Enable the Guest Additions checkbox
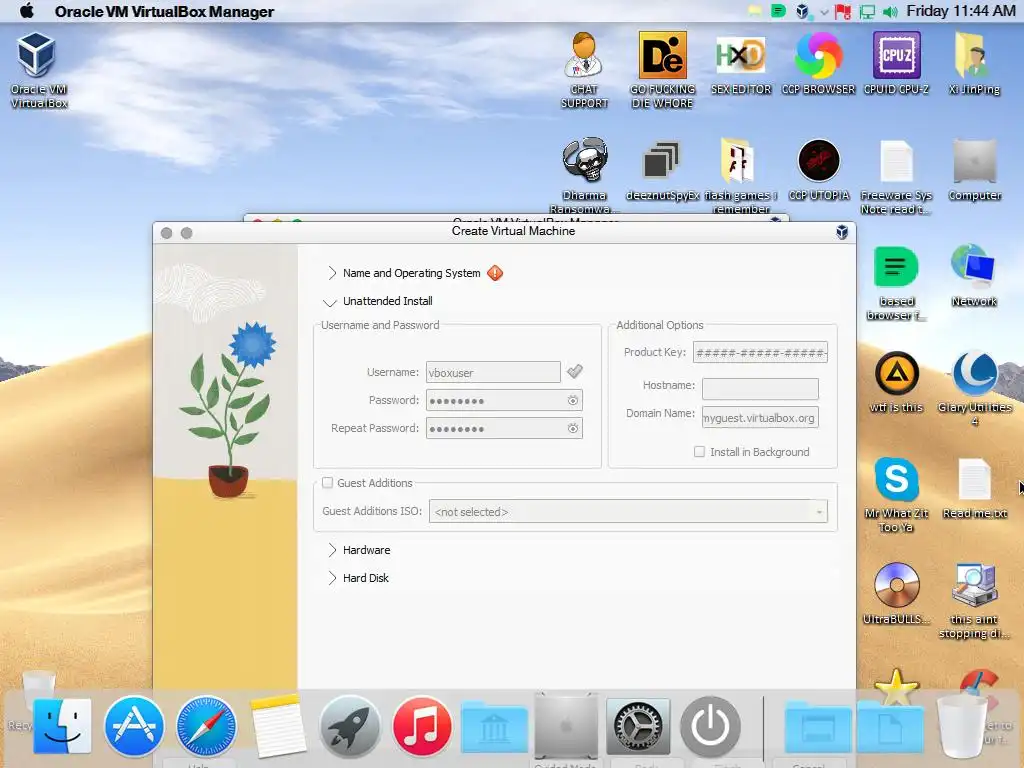This screenshot has height=768, width=1024. 328,483
